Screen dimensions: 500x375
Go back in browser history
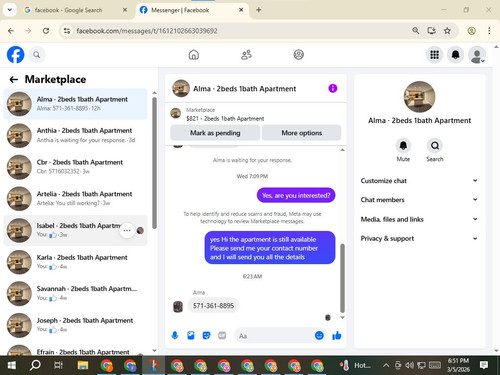[11, 31]
